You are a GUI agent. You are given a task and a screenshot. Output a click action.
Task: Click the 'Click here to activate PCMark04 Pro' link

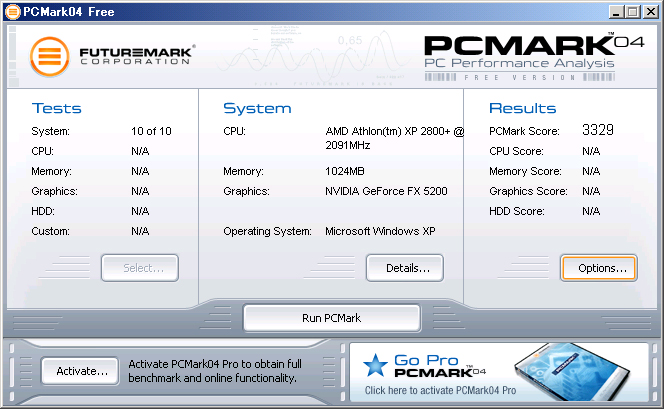point(440,391)
